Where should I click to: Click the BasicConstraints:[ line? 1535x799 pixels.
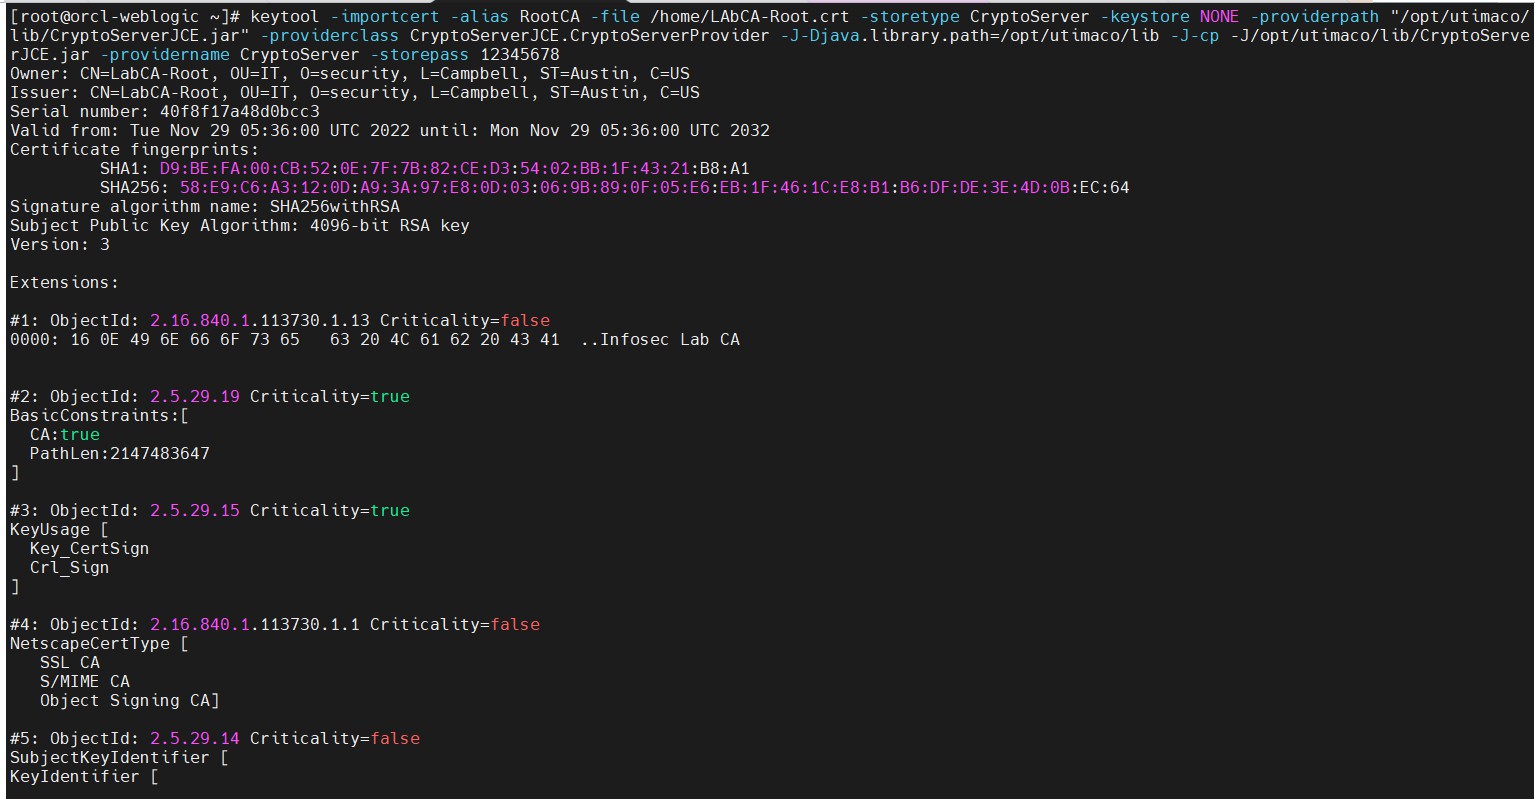pos(100,416)
